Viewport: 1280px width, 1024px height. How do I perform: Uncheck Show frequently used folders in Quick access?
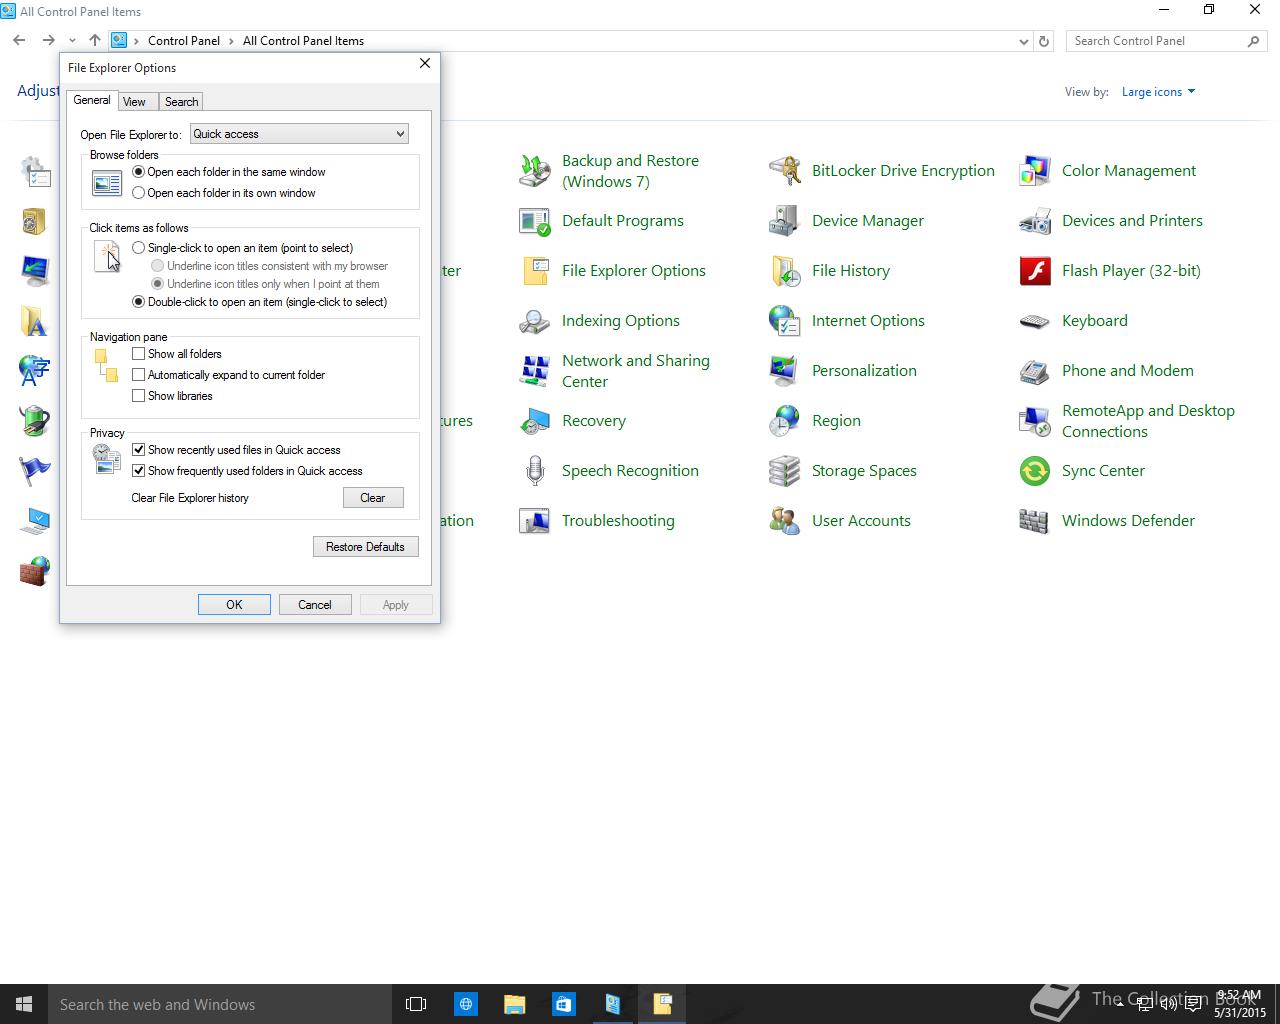coord(139,471)
